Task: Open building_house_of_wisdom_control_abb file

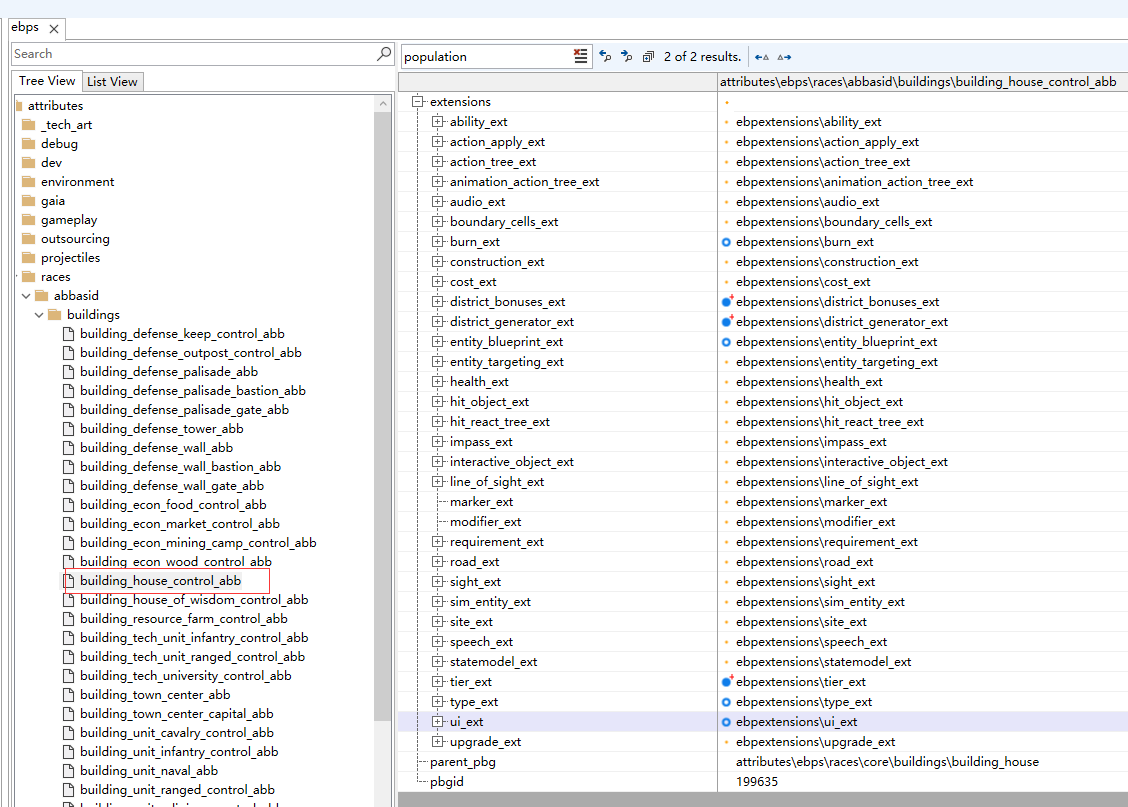Action: 193,600
